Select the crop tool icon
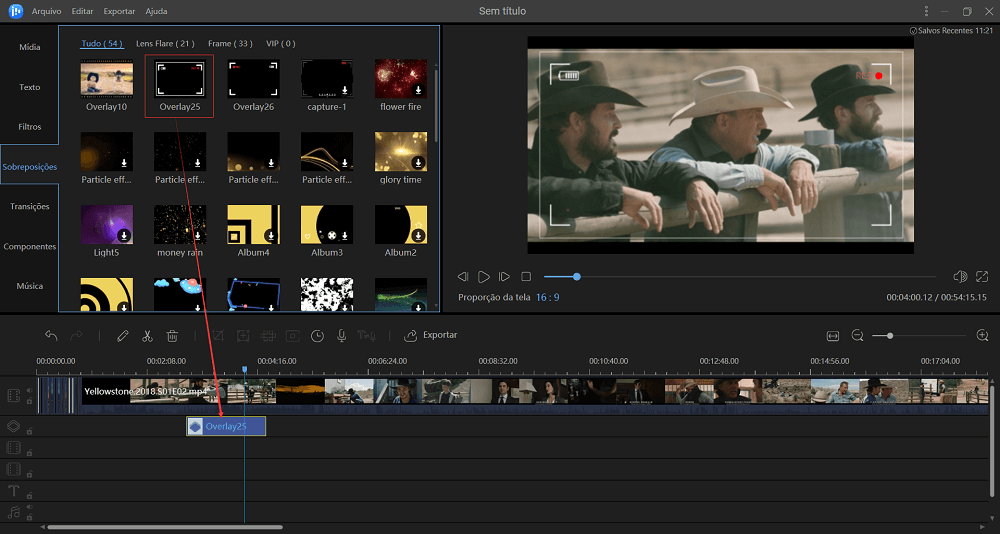The height and width of the screenshot is (534, 1000). click(x=218, y=335)
